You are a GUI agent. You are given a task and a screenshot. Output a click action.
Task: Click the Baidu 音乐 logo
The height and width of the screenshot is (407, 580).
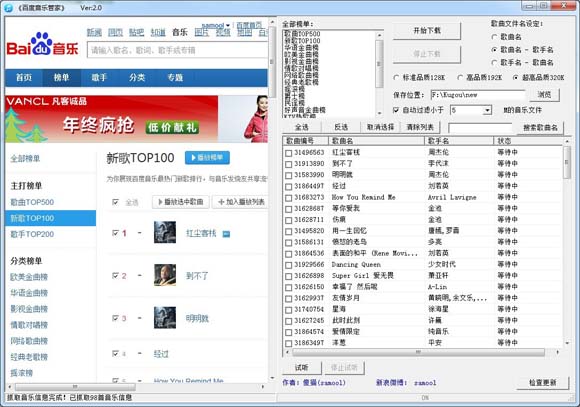pos(42,45)
